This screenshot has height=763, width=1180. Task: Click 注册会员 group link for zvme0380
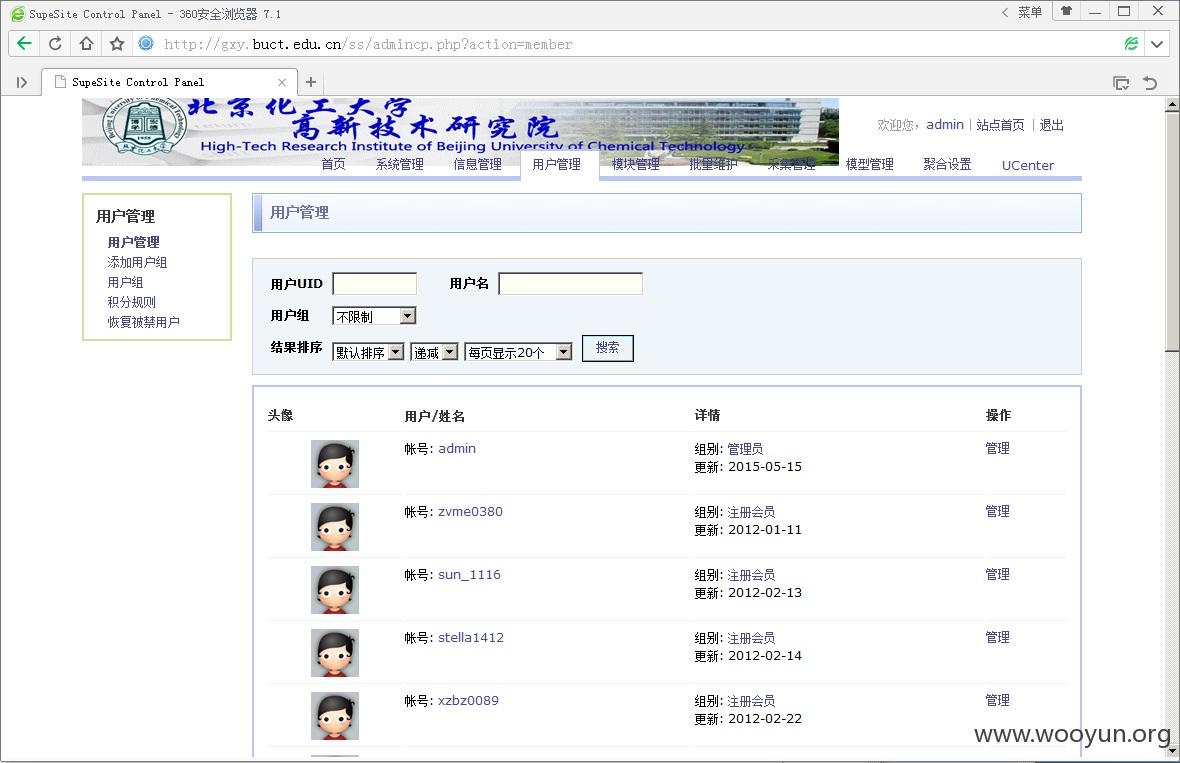pos(751,512)
